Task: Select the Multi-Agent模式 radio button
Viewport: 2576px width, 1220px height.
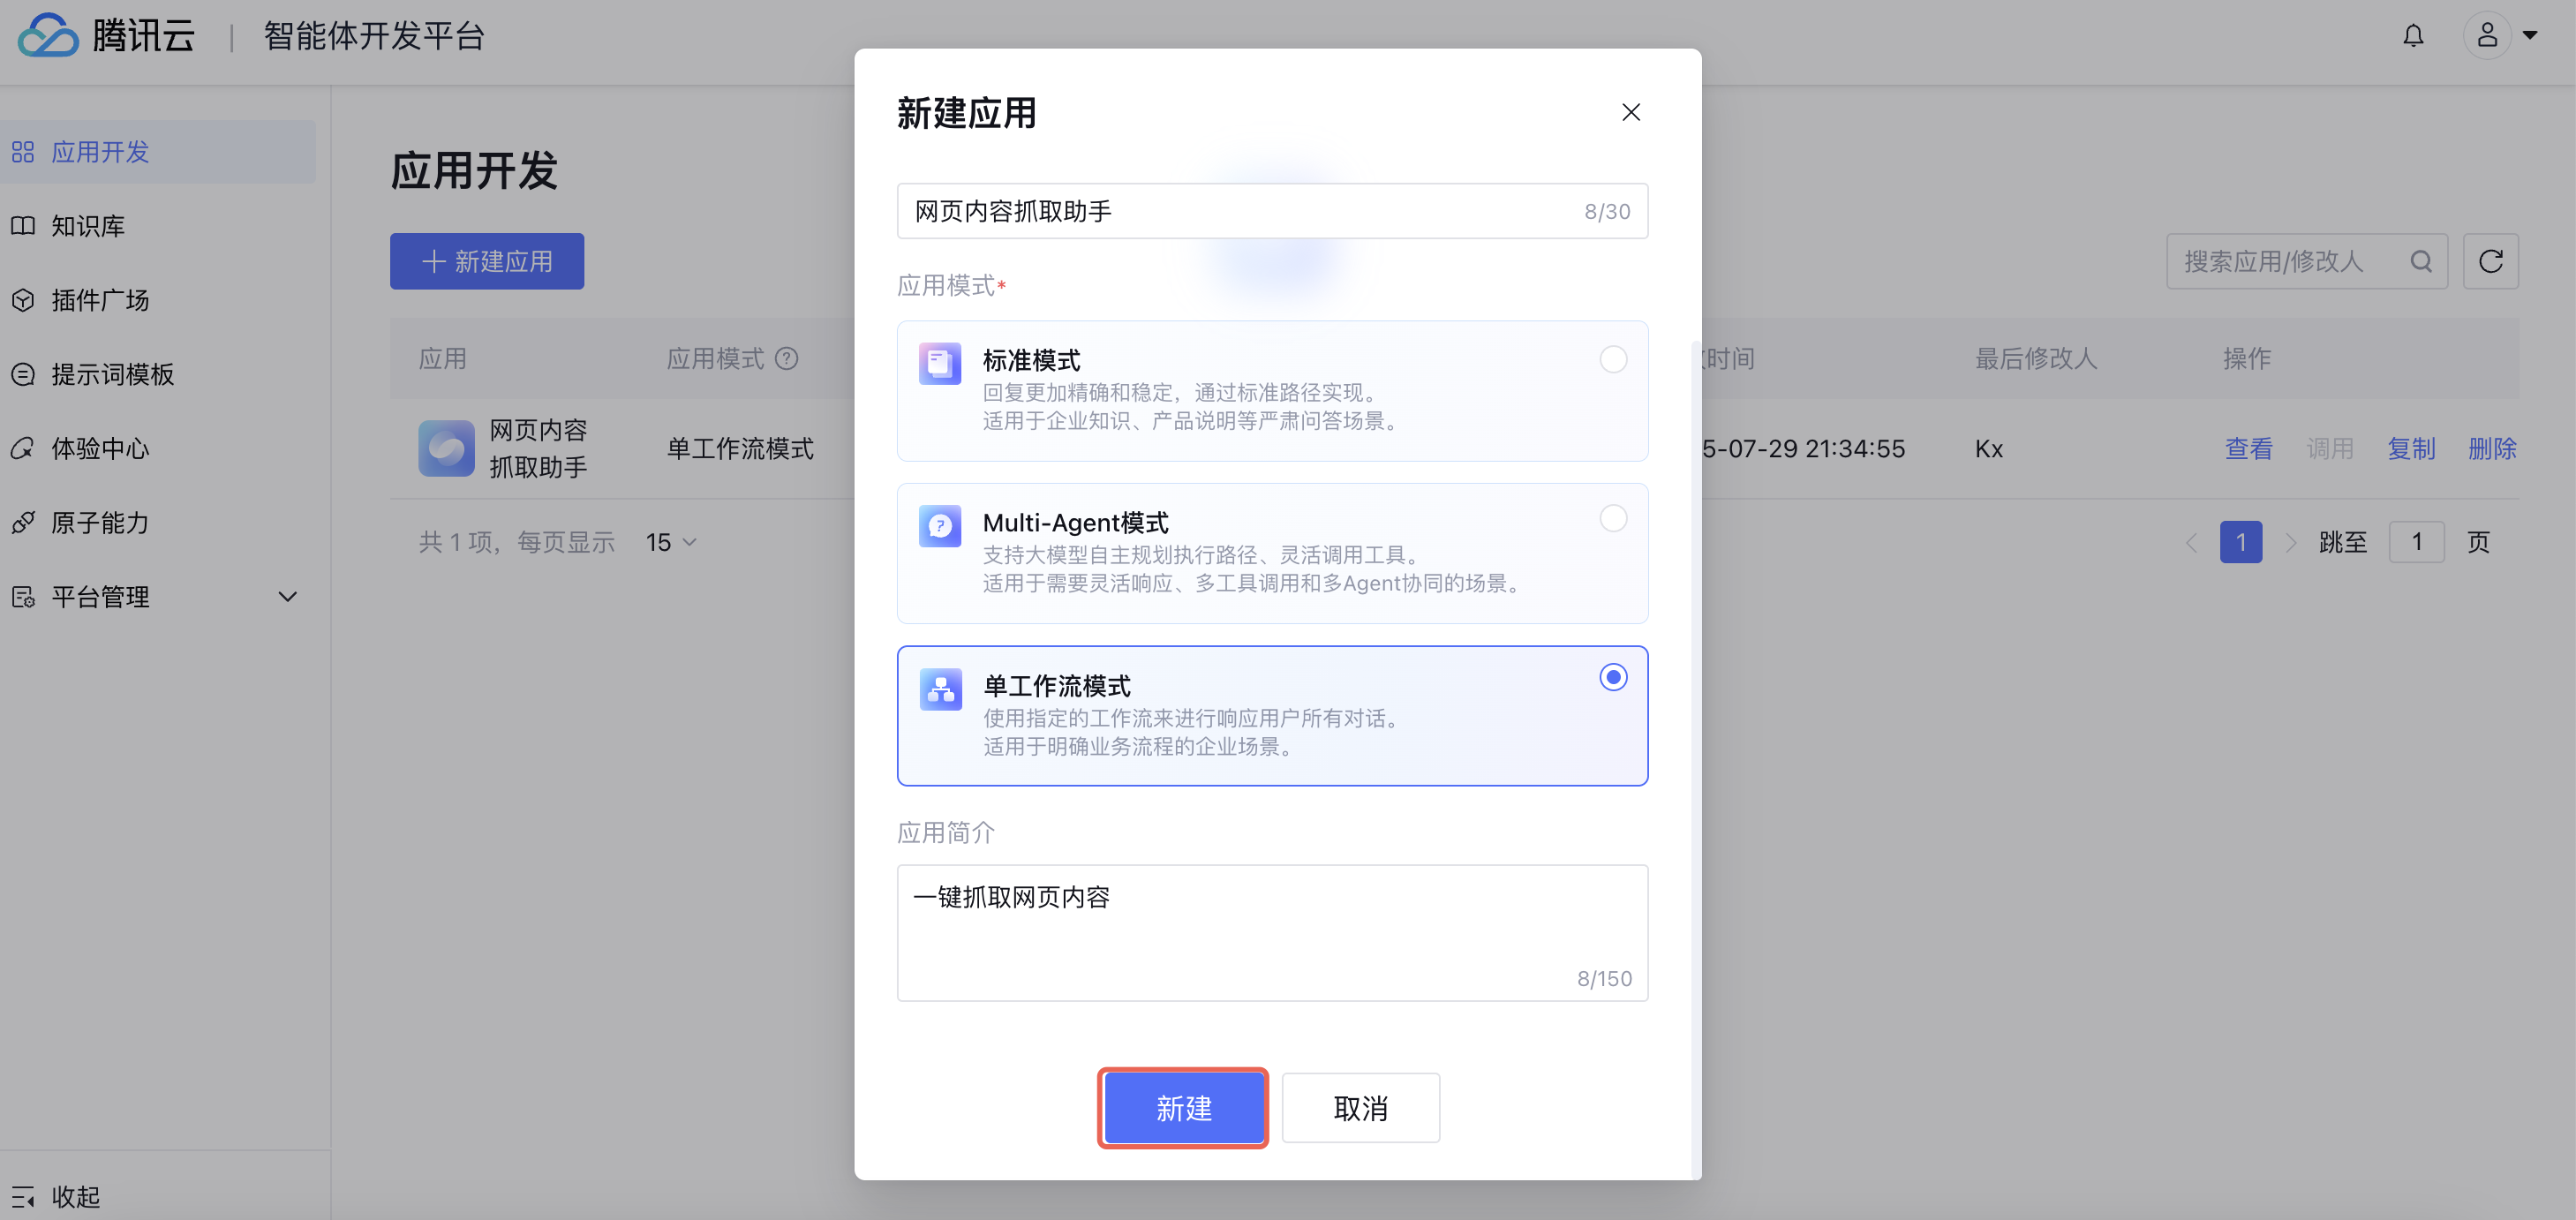Action: pos(1612,518)
